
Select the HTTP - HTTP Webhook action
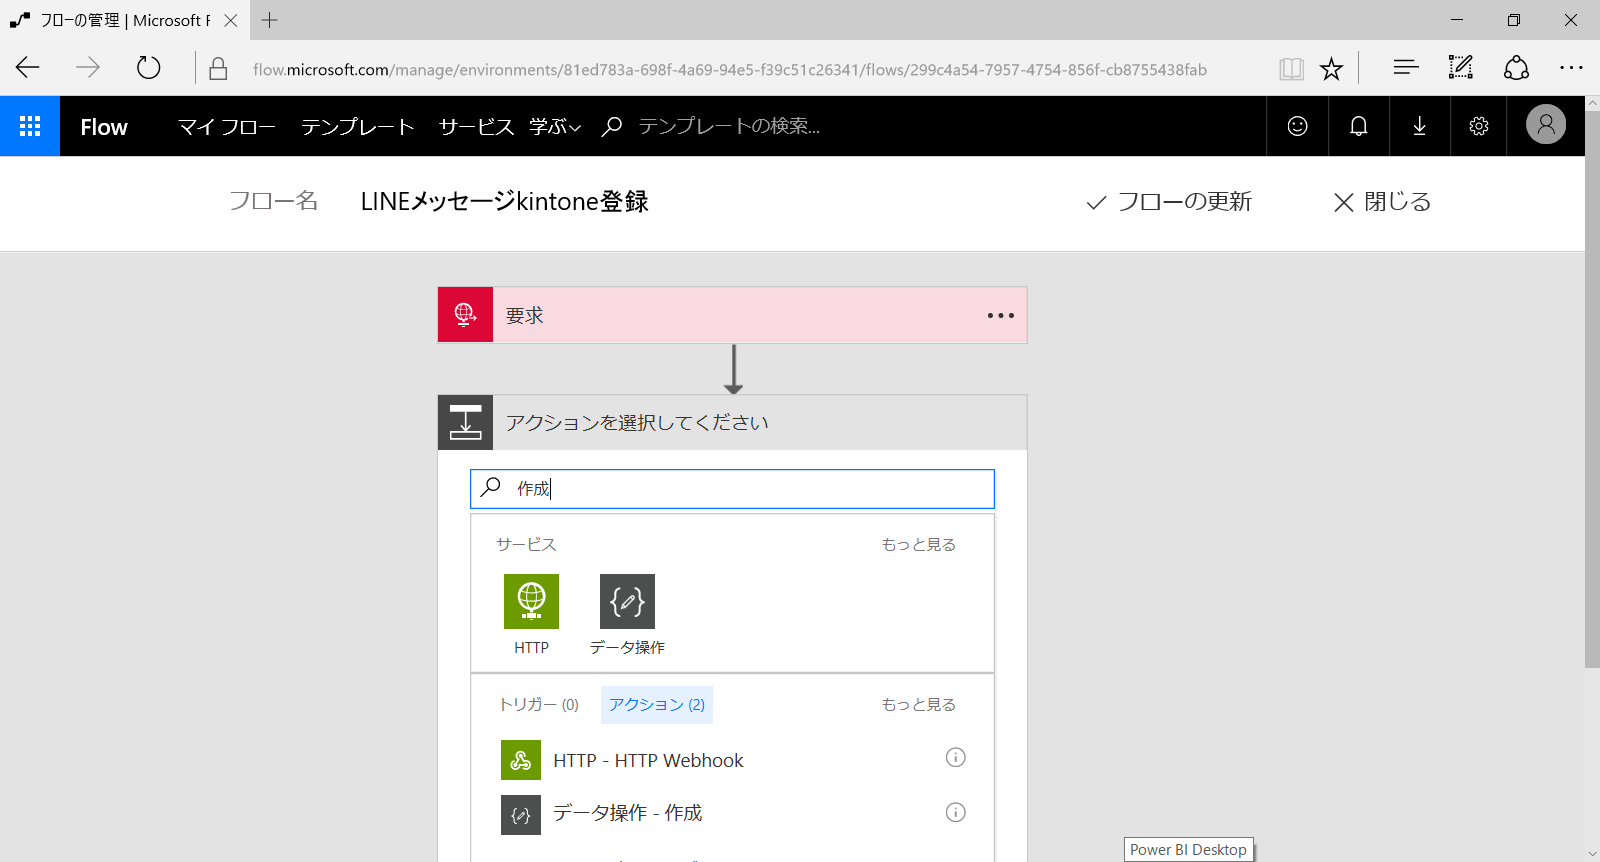click(x=732, y=760)
